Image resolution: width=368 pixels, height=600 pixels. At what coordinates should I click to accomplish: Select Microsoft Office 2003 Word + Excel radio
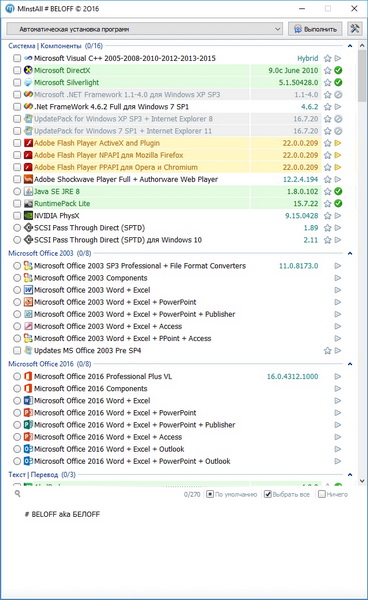(x=17, y=290)
